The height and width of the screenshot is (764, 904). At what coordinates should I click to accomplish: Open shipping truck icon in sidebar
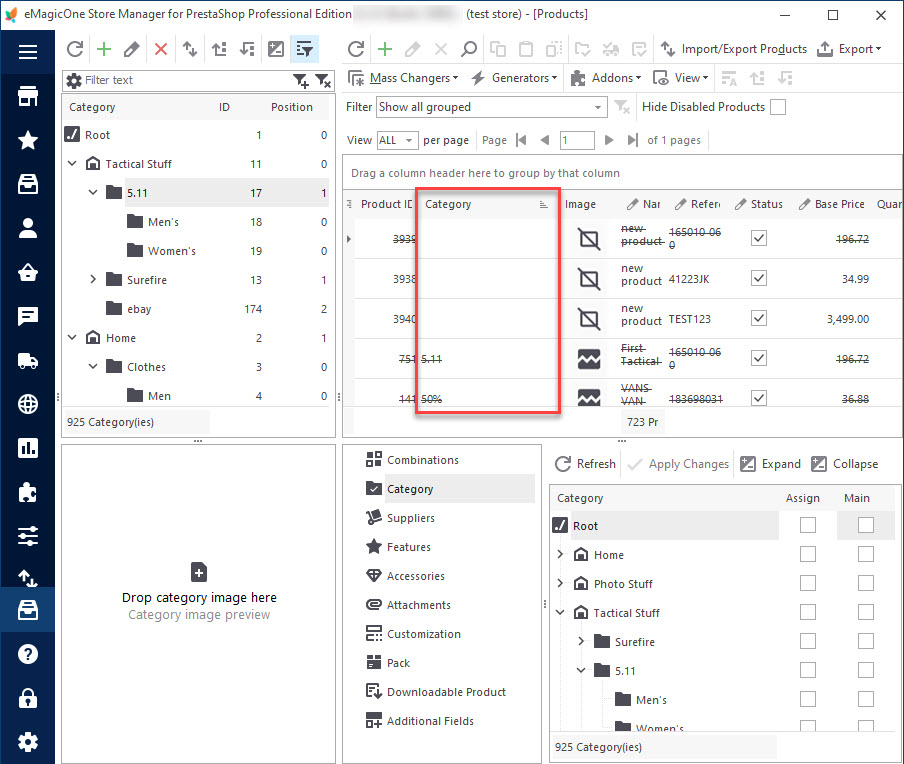28,360
